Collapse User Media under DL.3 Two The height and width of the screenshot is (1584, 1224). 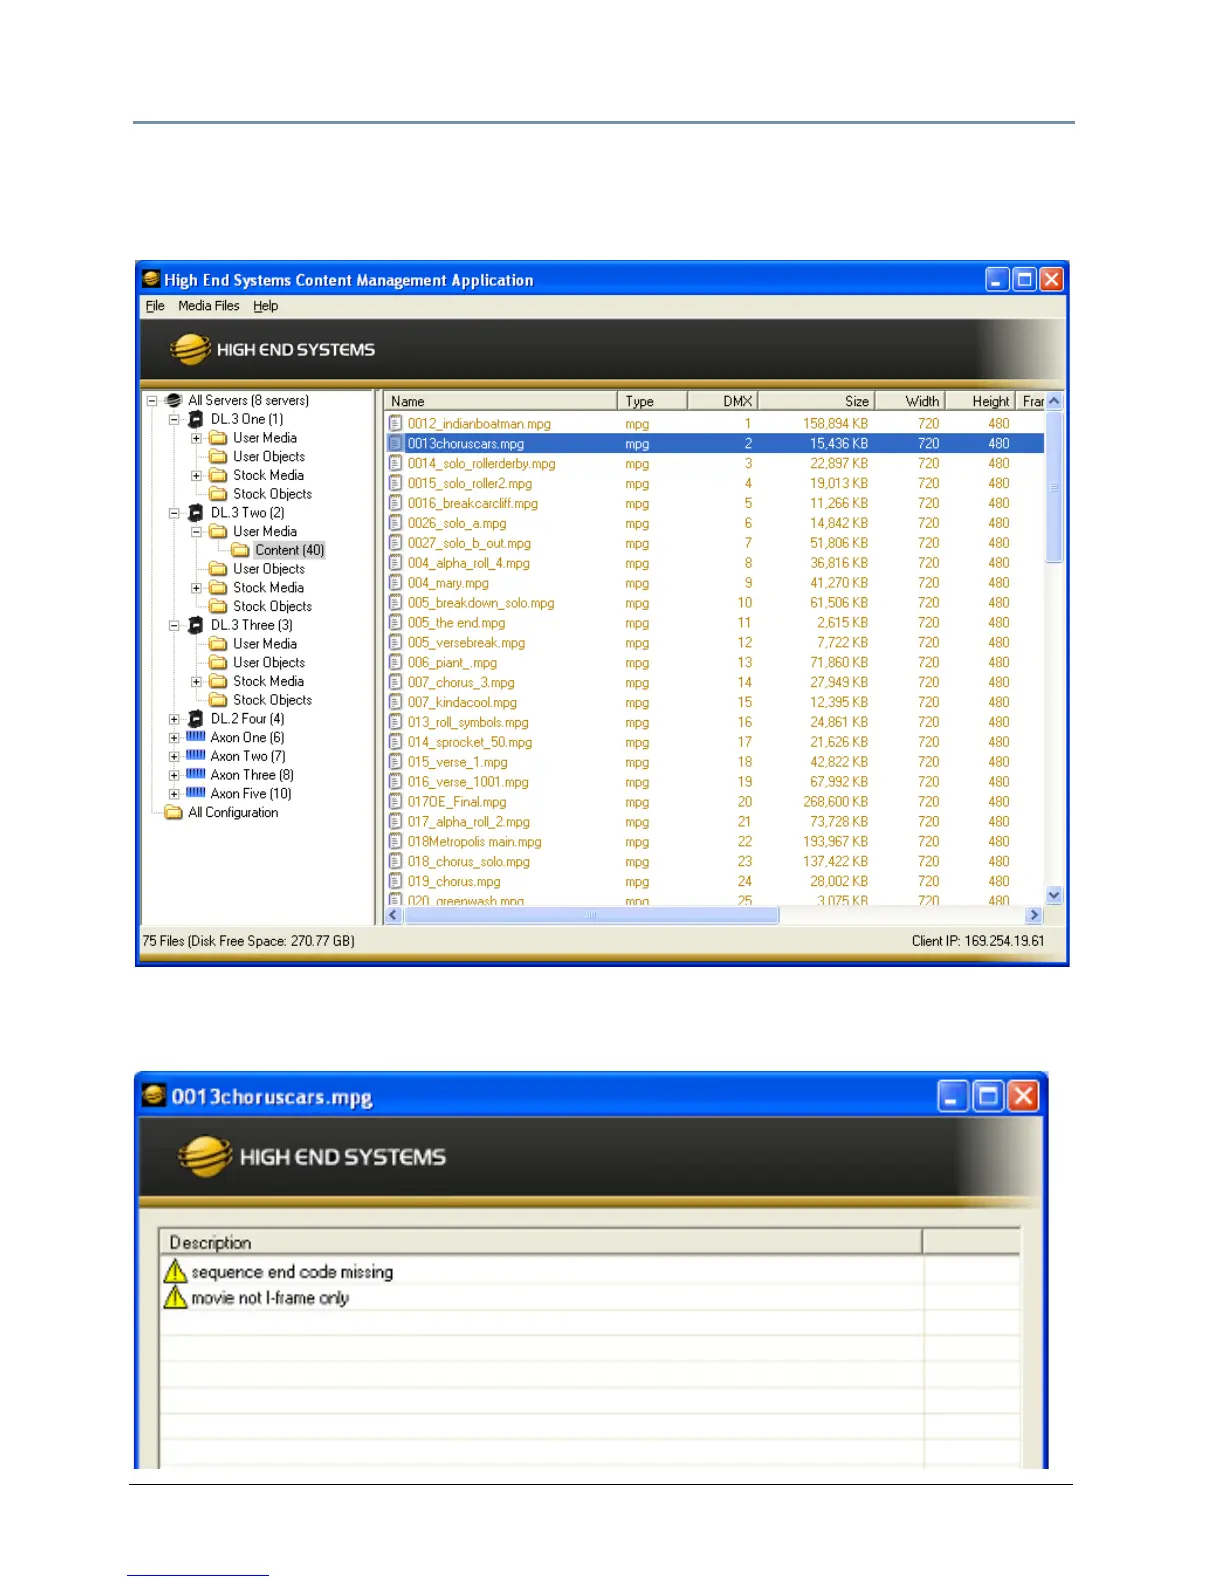[x=196, y=532]
